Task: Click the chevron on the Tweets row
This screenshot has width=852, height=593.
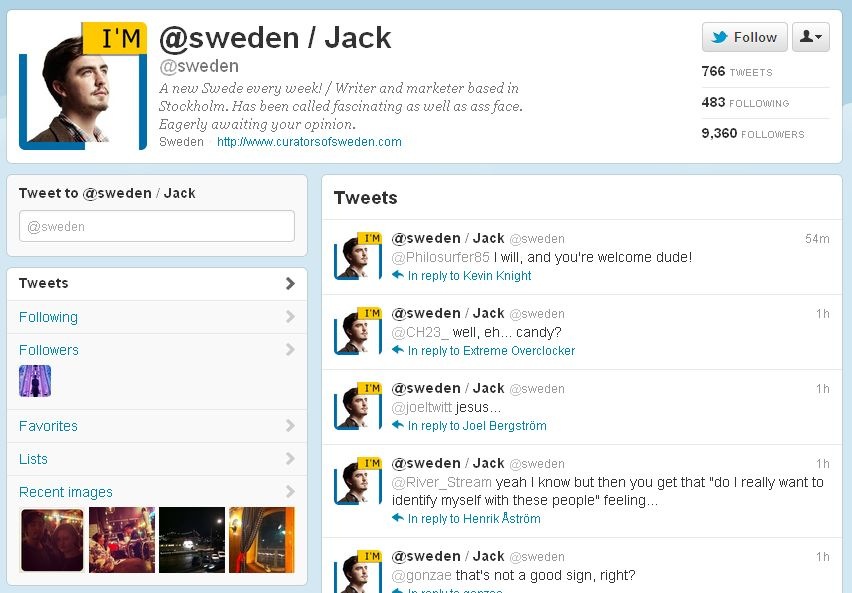Action: pos(290,283)
